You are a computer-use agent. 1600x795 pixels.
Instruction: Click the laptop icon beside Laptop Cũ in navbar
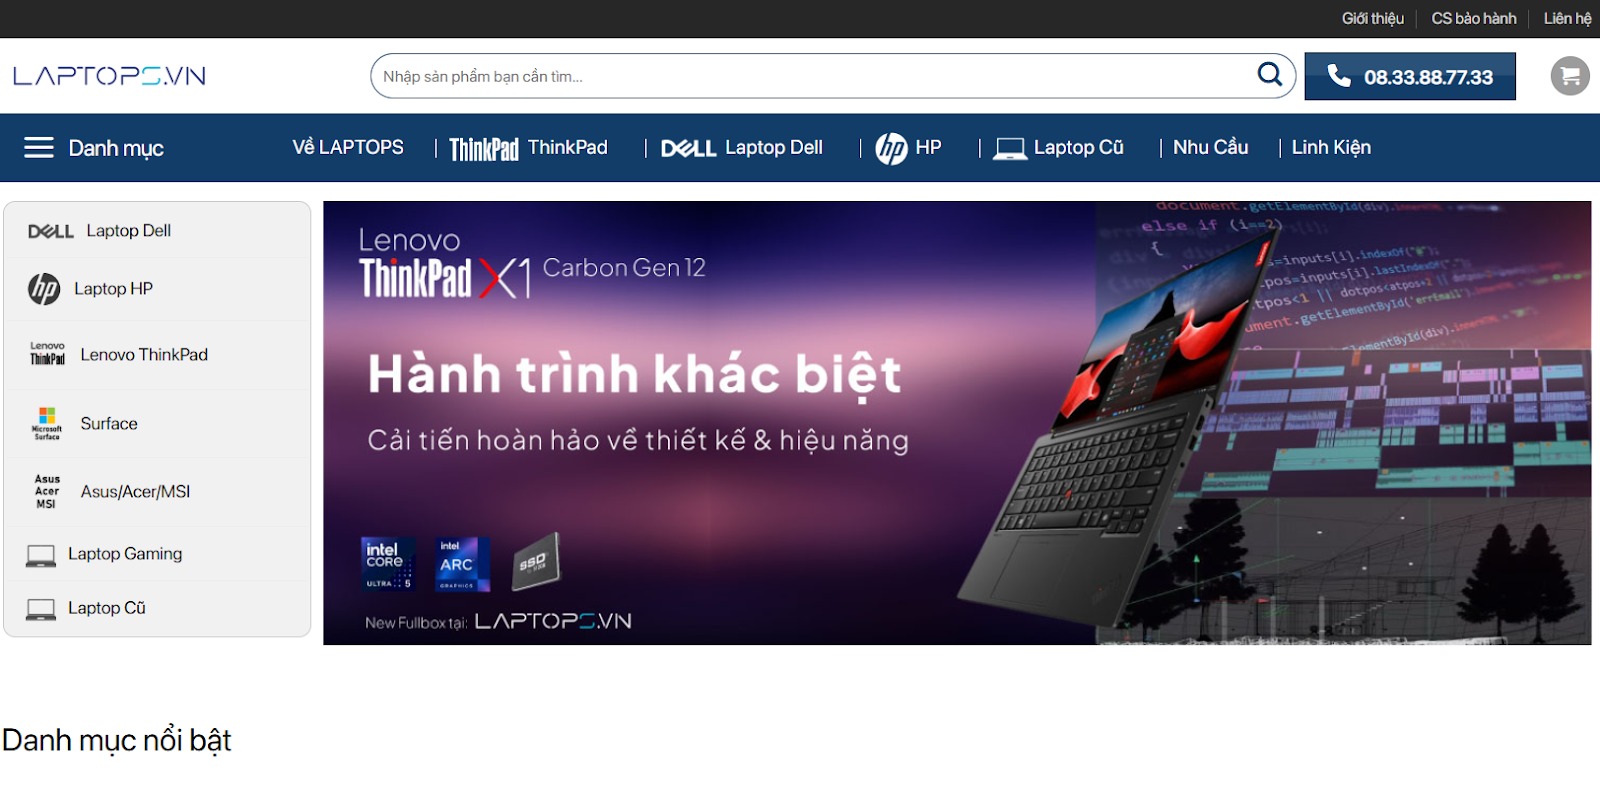[x=1010, y=149]
